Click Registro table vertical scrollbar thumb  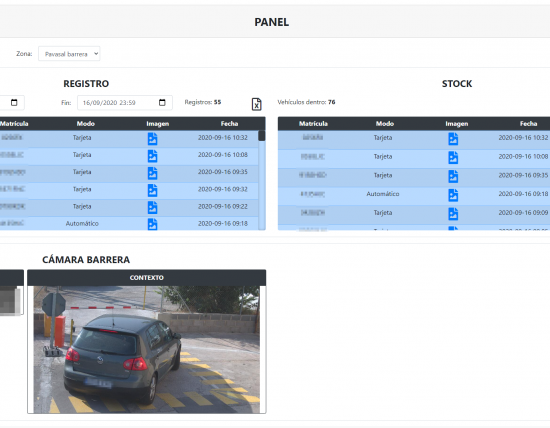click(262, 136)
